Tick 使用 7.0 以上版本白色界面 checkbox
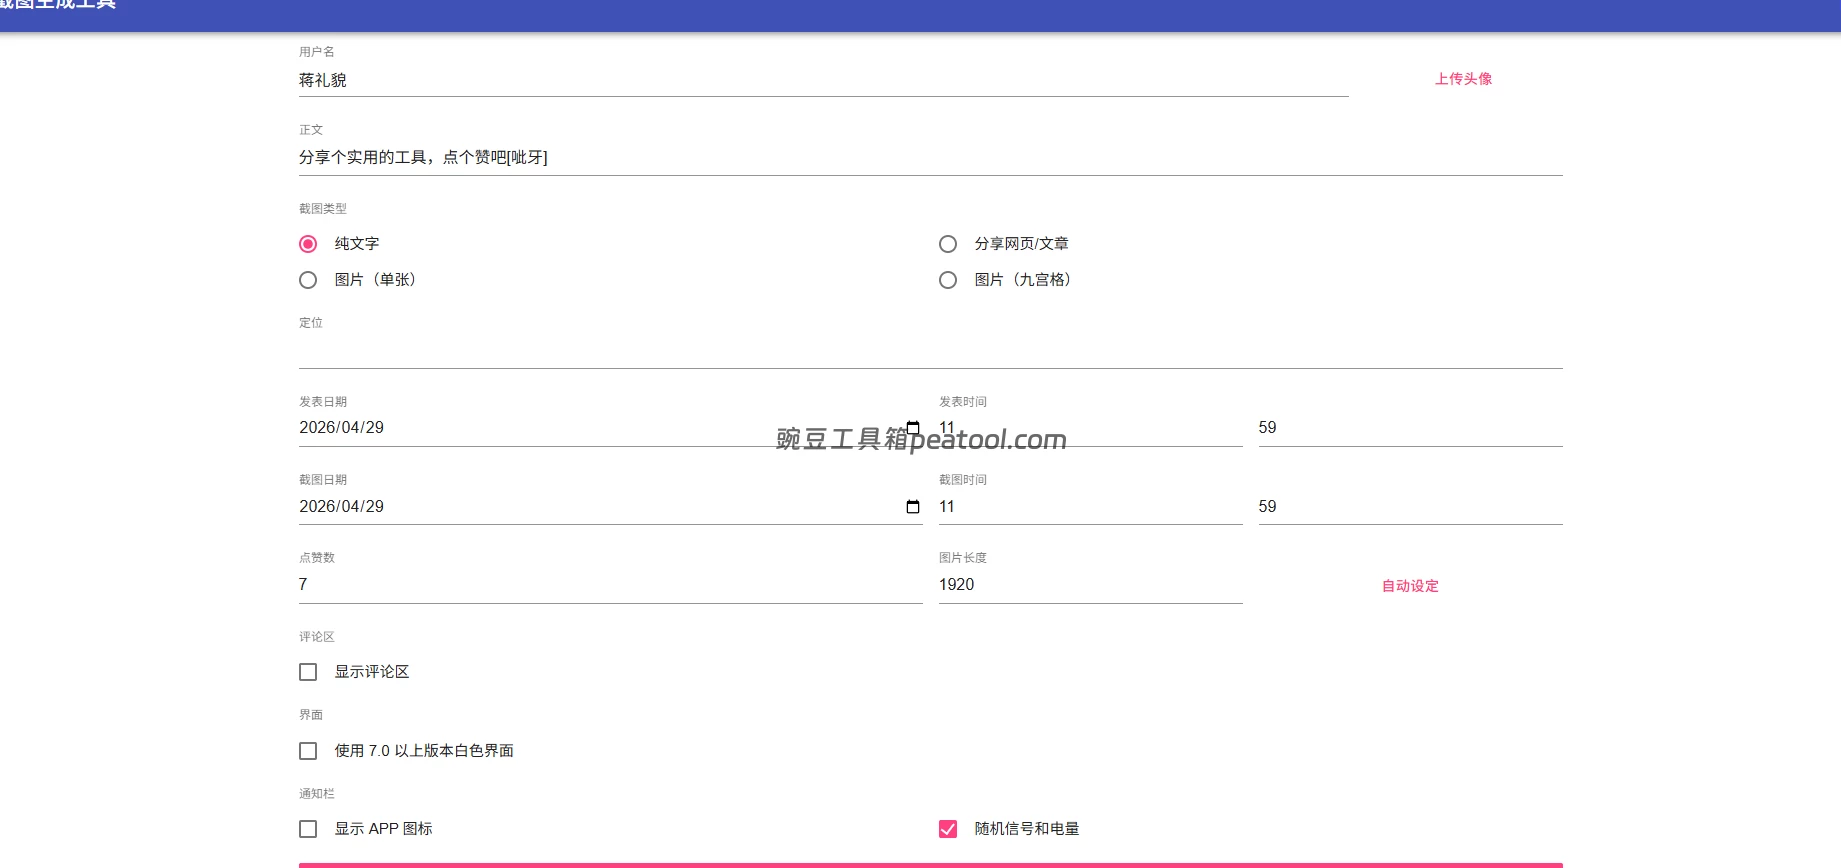The width and height of the screenshot is (1841, 868). coord(308,751)
